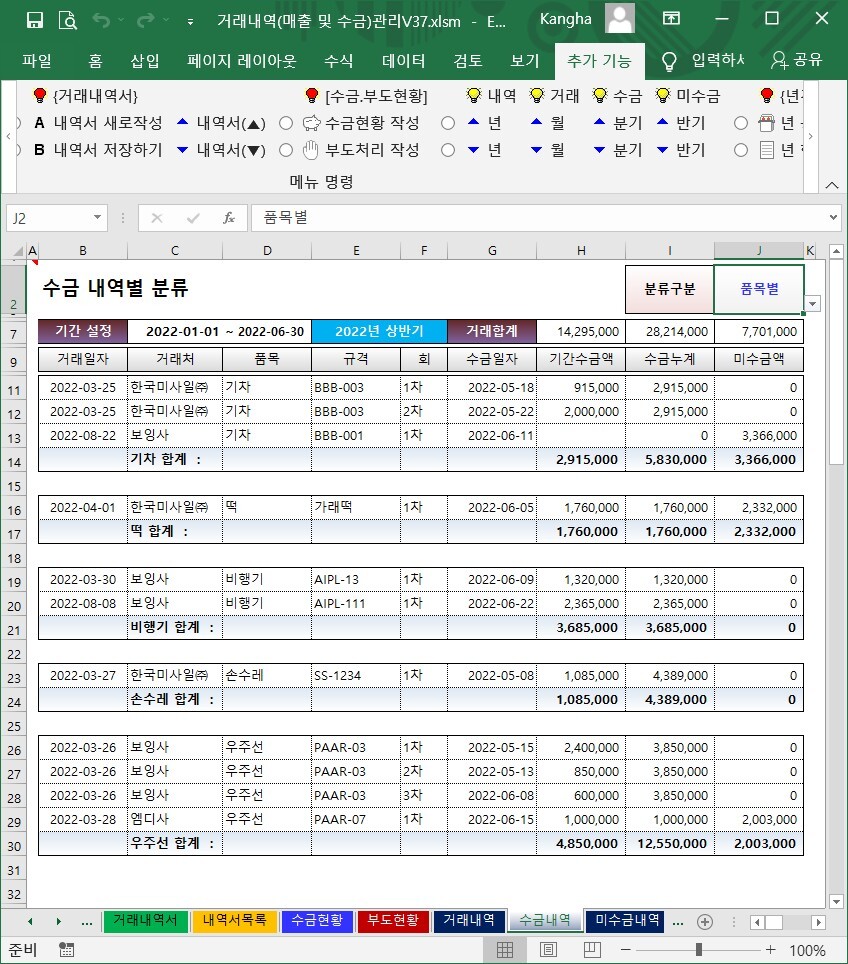Viewport: 848px width, 964px height.
Task: Switch to Page Layout view icon
Action: tap(548, 950)
